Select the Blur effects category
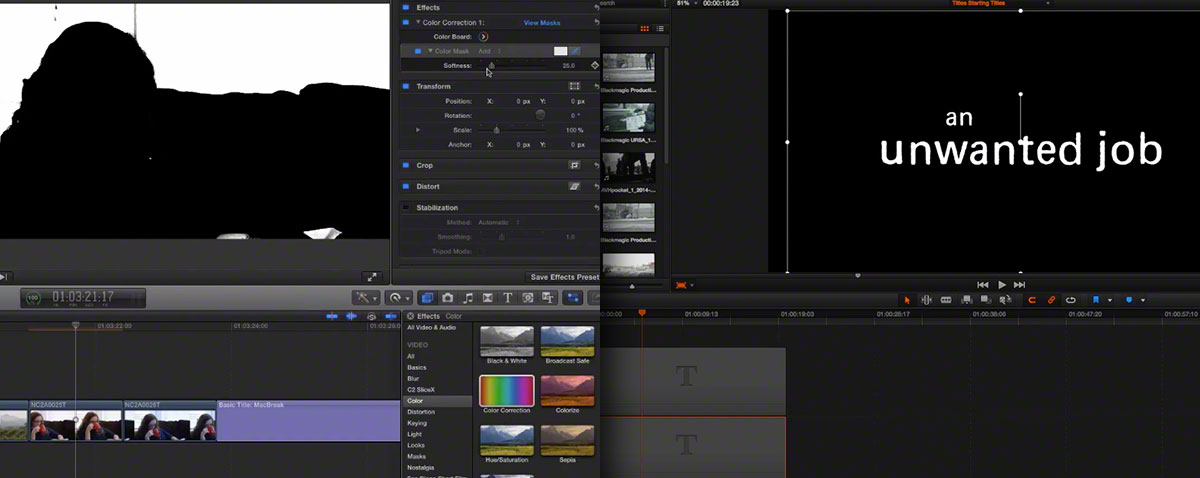The width and height of the screenshot is (1200, 478). pyautogui.click(x=413, y=378)
